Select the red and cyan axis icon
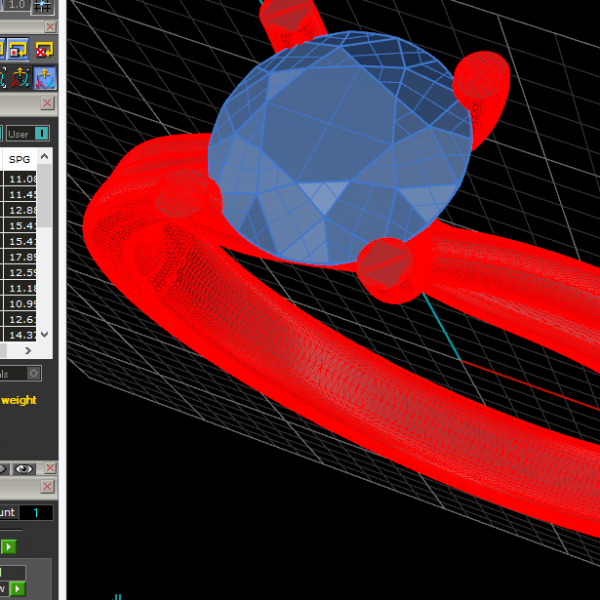 (19, 77)
